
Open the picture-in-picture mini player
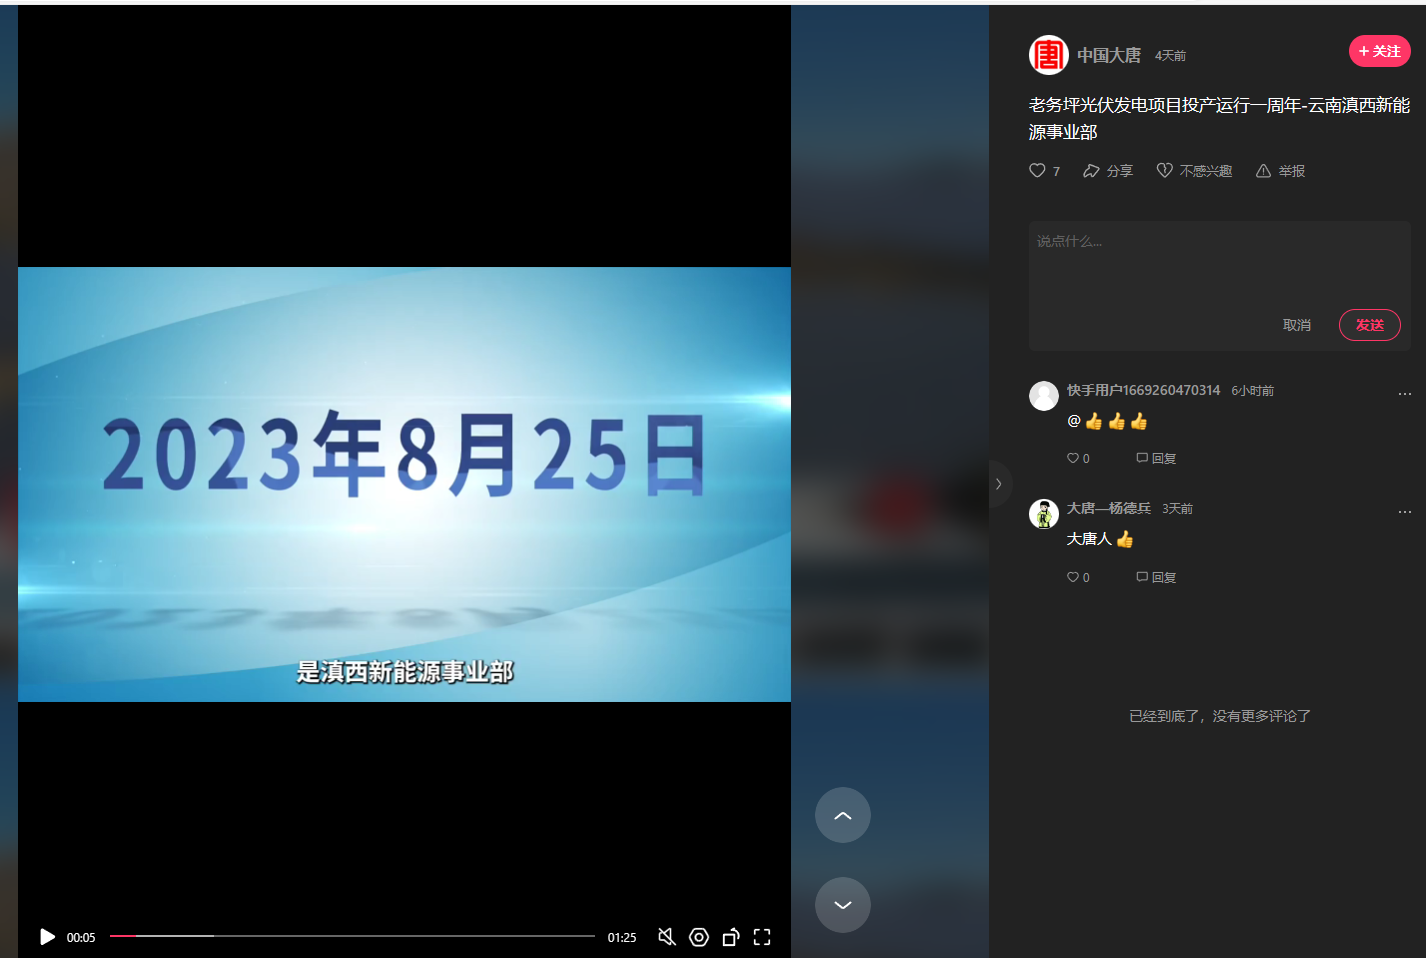pyautogui.click(x=731, y=937)
